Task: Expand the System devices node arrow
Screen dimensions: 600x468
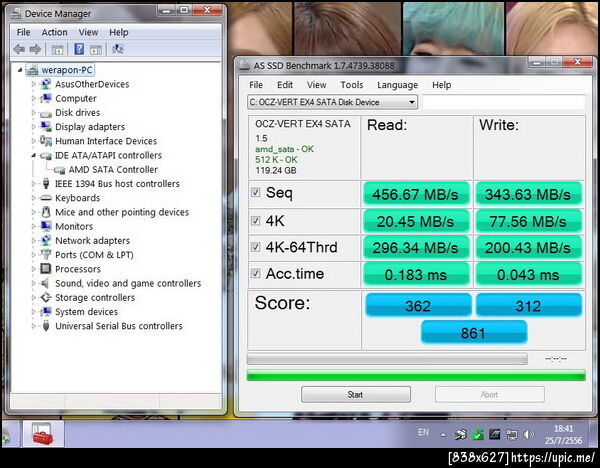Action: 34,311
